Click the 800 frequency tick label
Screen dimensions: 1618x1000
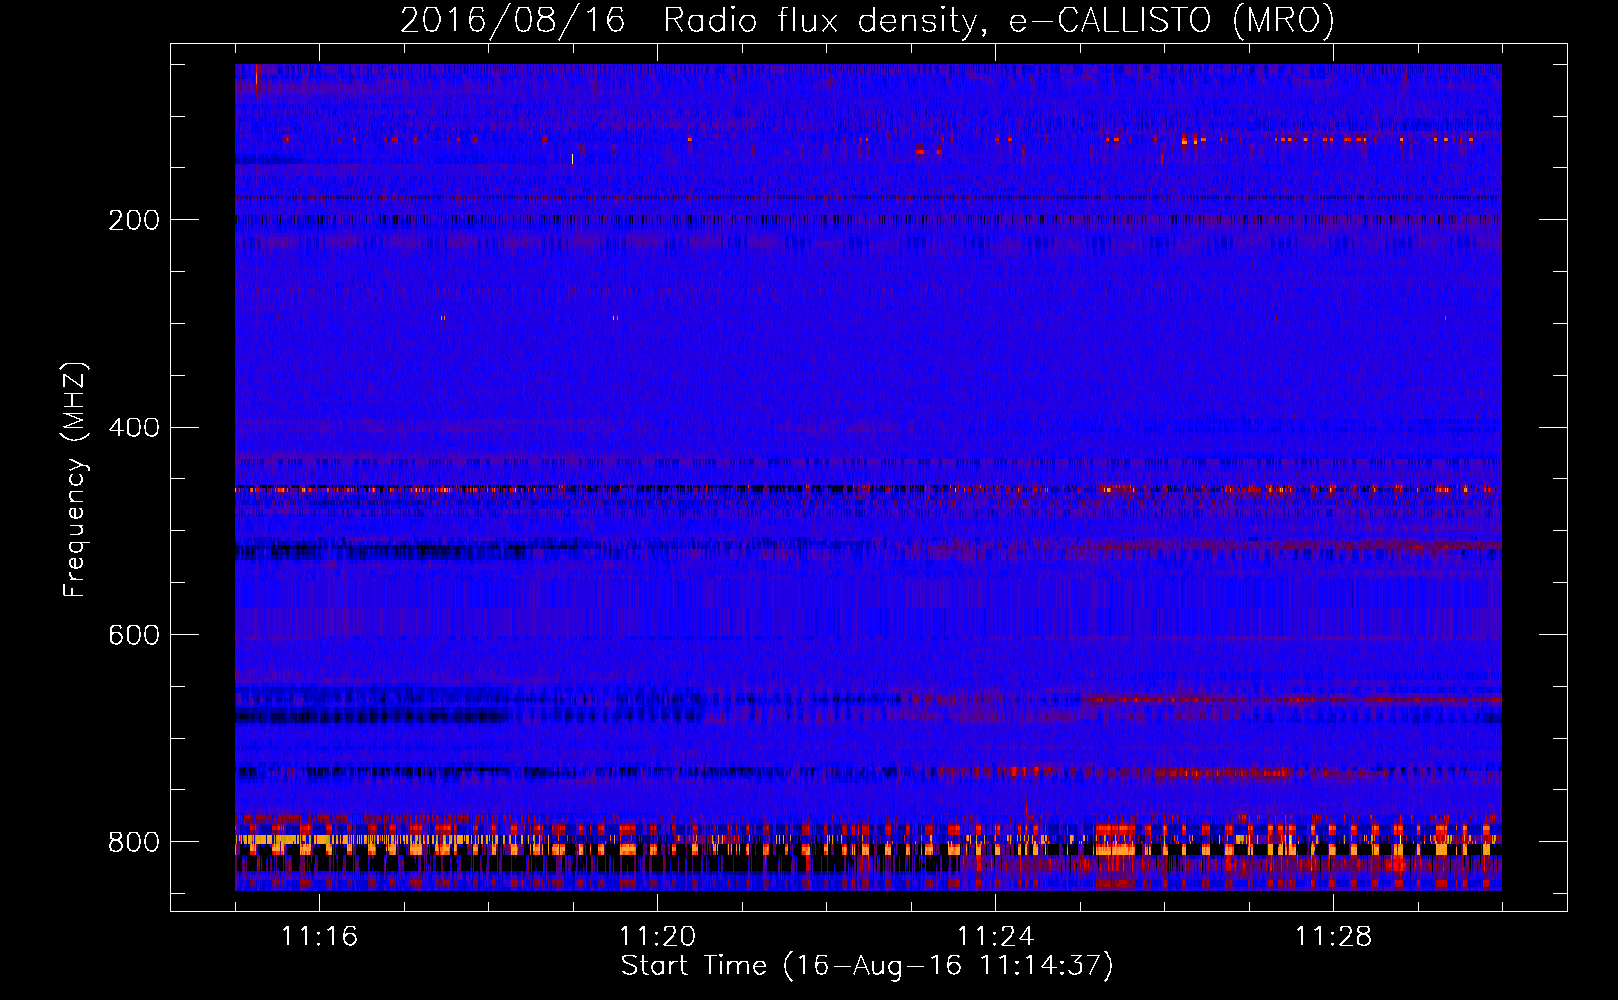tap(133, 842)
